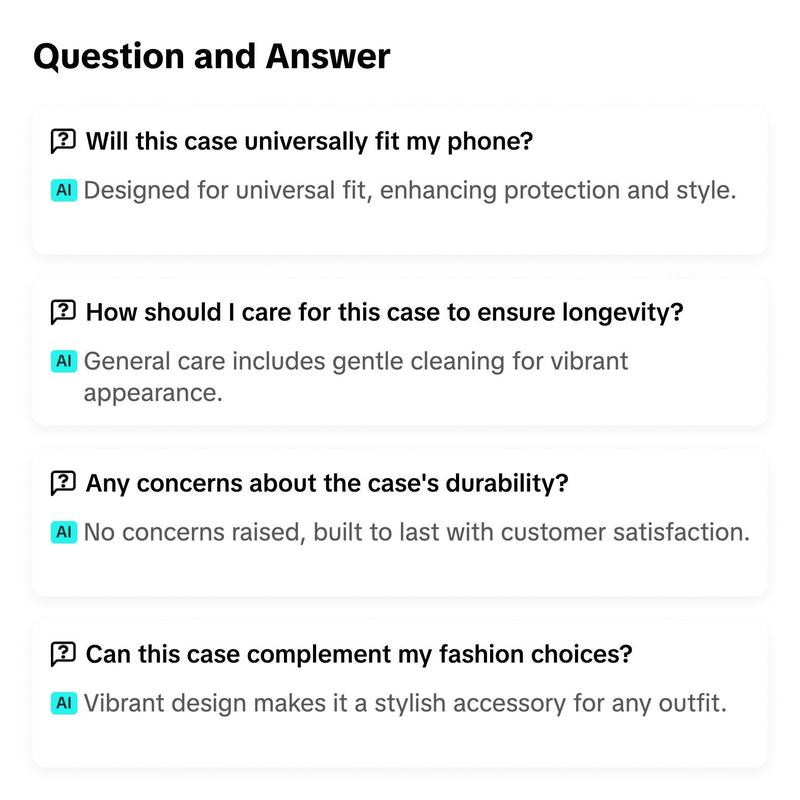800x800 pixels.
Task: Click empty space in the durability question card
Action: coord(399,570)
